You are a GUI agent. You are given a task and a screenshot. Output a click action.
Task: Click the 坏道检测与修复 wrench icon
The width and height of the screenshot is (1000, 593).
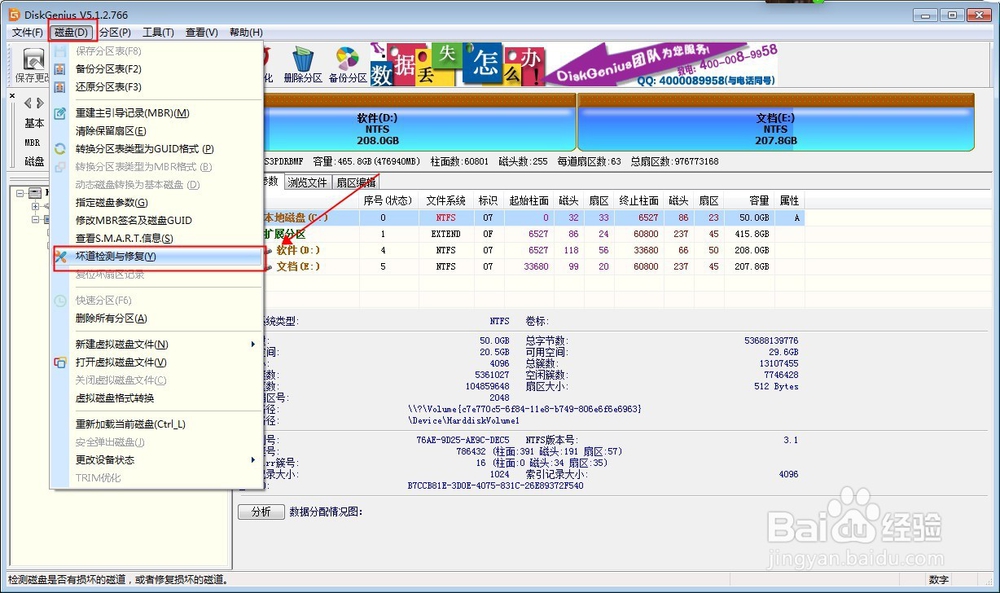[60, 256]
